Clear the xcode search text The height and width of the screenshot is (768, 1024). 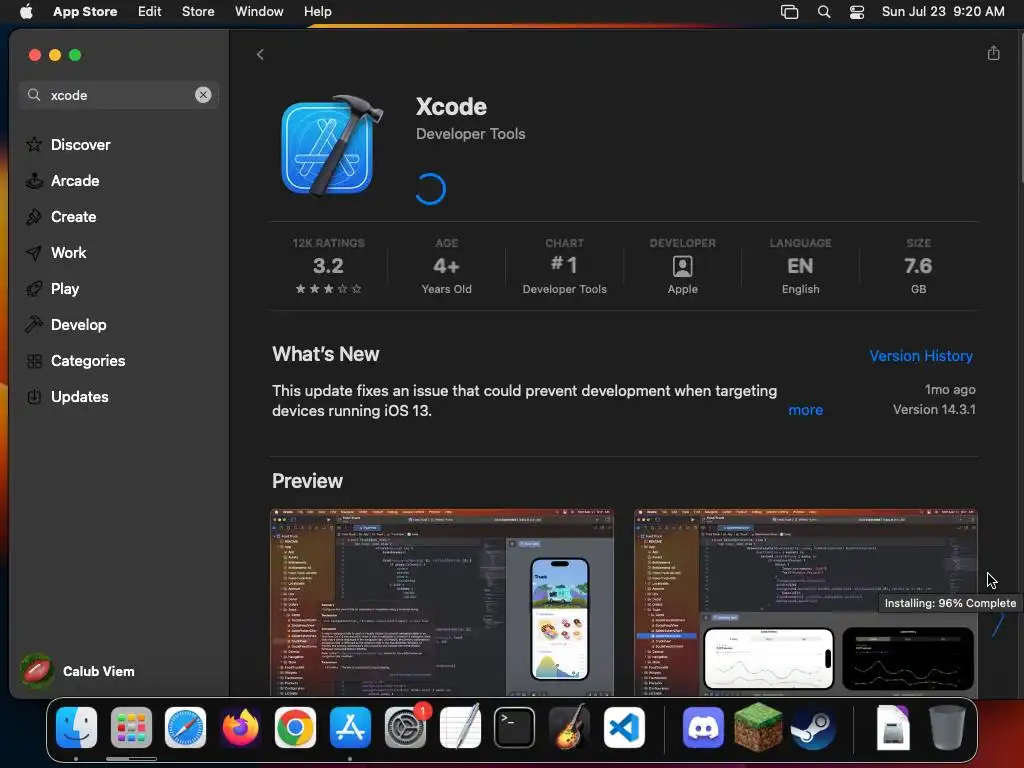click(203, 95)
